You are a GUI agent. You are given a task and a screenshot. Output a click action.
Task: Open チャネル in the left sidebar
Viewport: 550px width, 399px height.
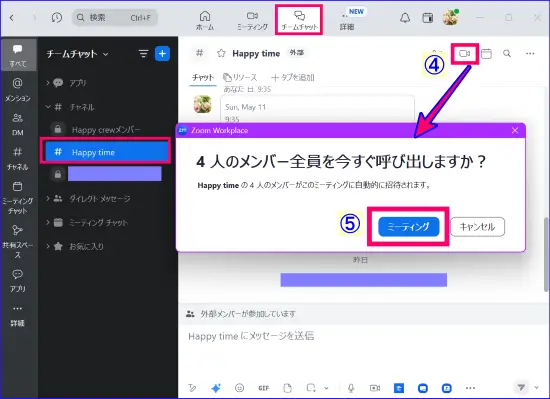pyautogui.click(x=18, y=158)
